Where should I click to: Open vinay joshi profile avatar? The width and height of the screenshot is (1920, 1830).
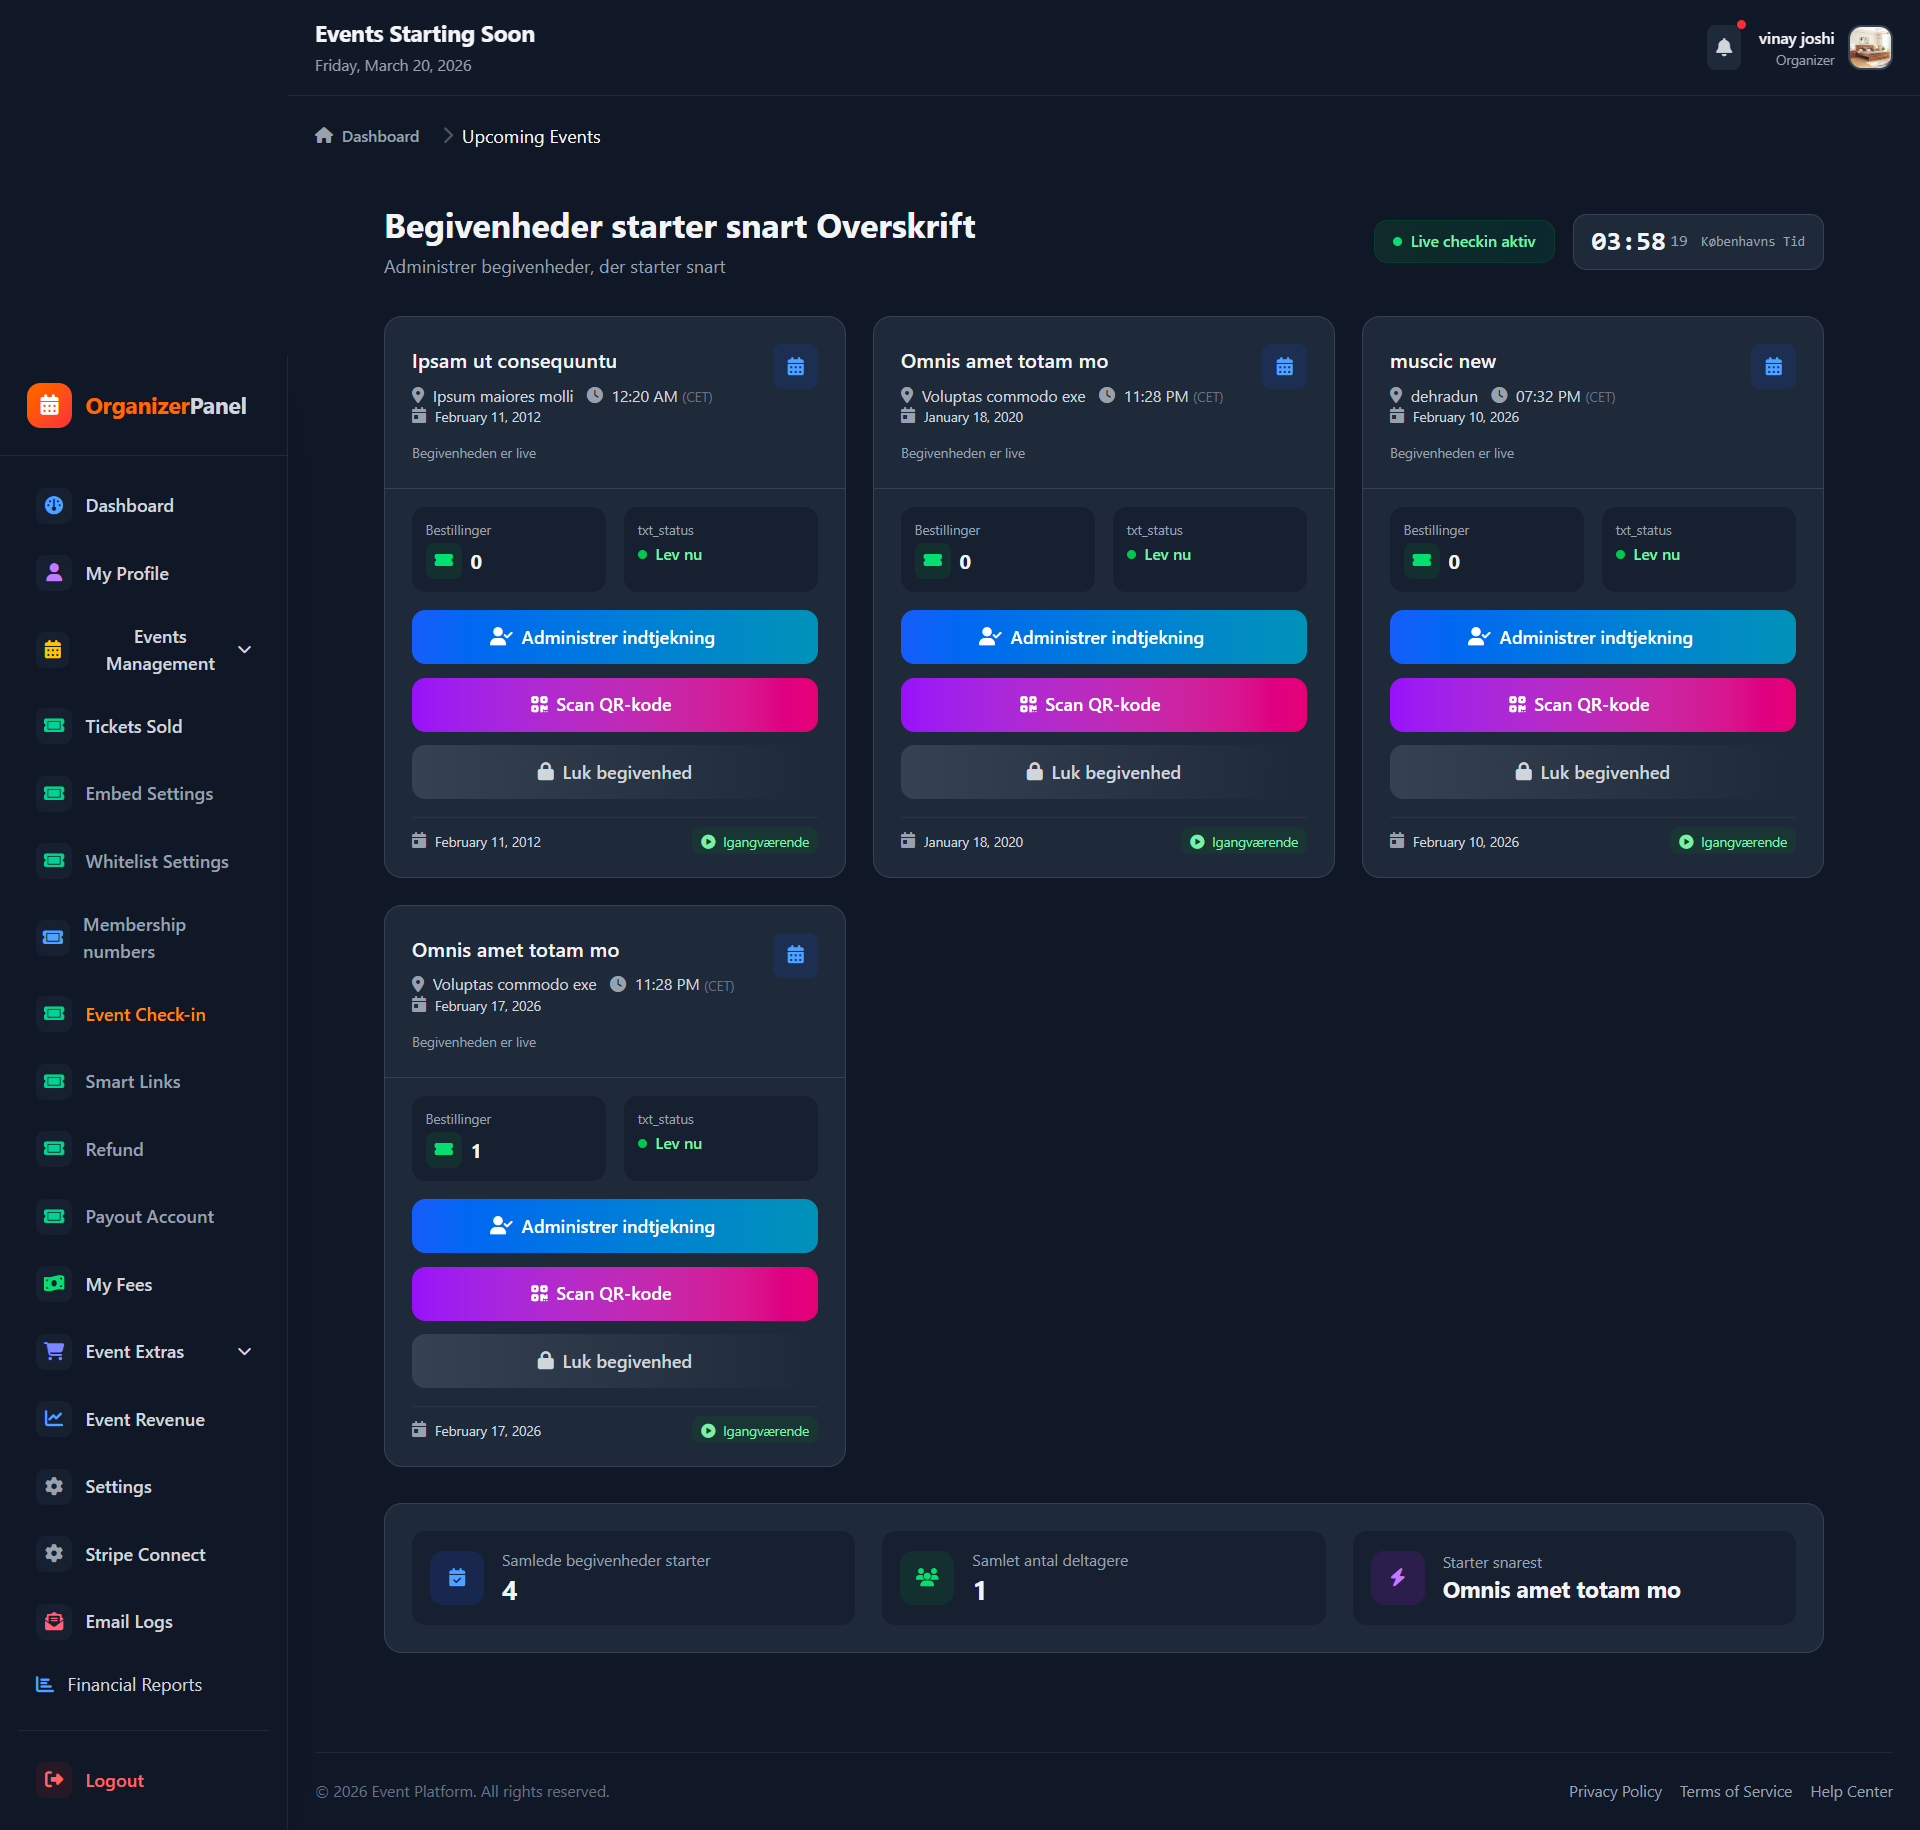[x=1870, y=47]
